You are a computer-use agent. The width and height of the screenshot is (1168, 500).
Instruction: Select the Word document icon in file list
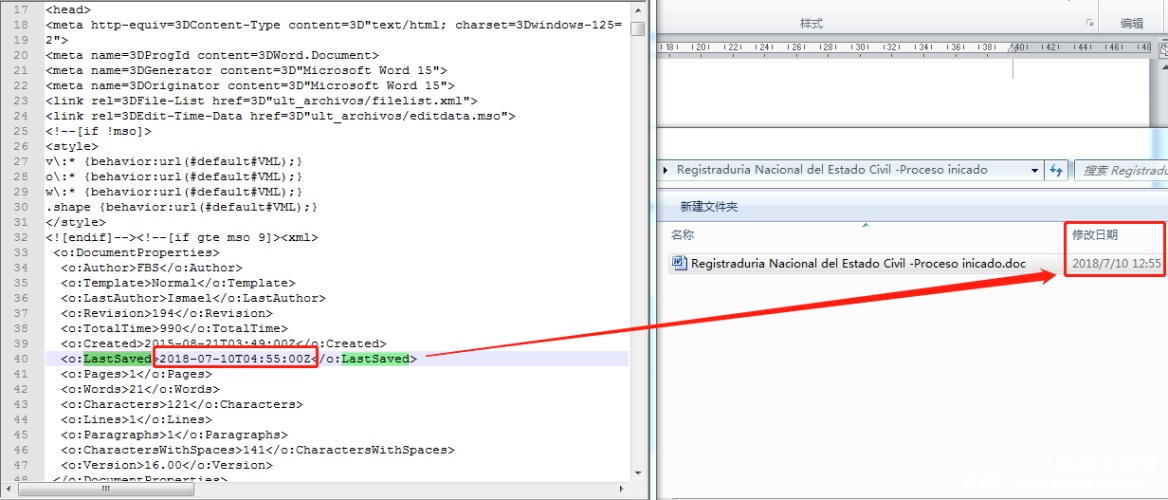click(x=679, y=263)
